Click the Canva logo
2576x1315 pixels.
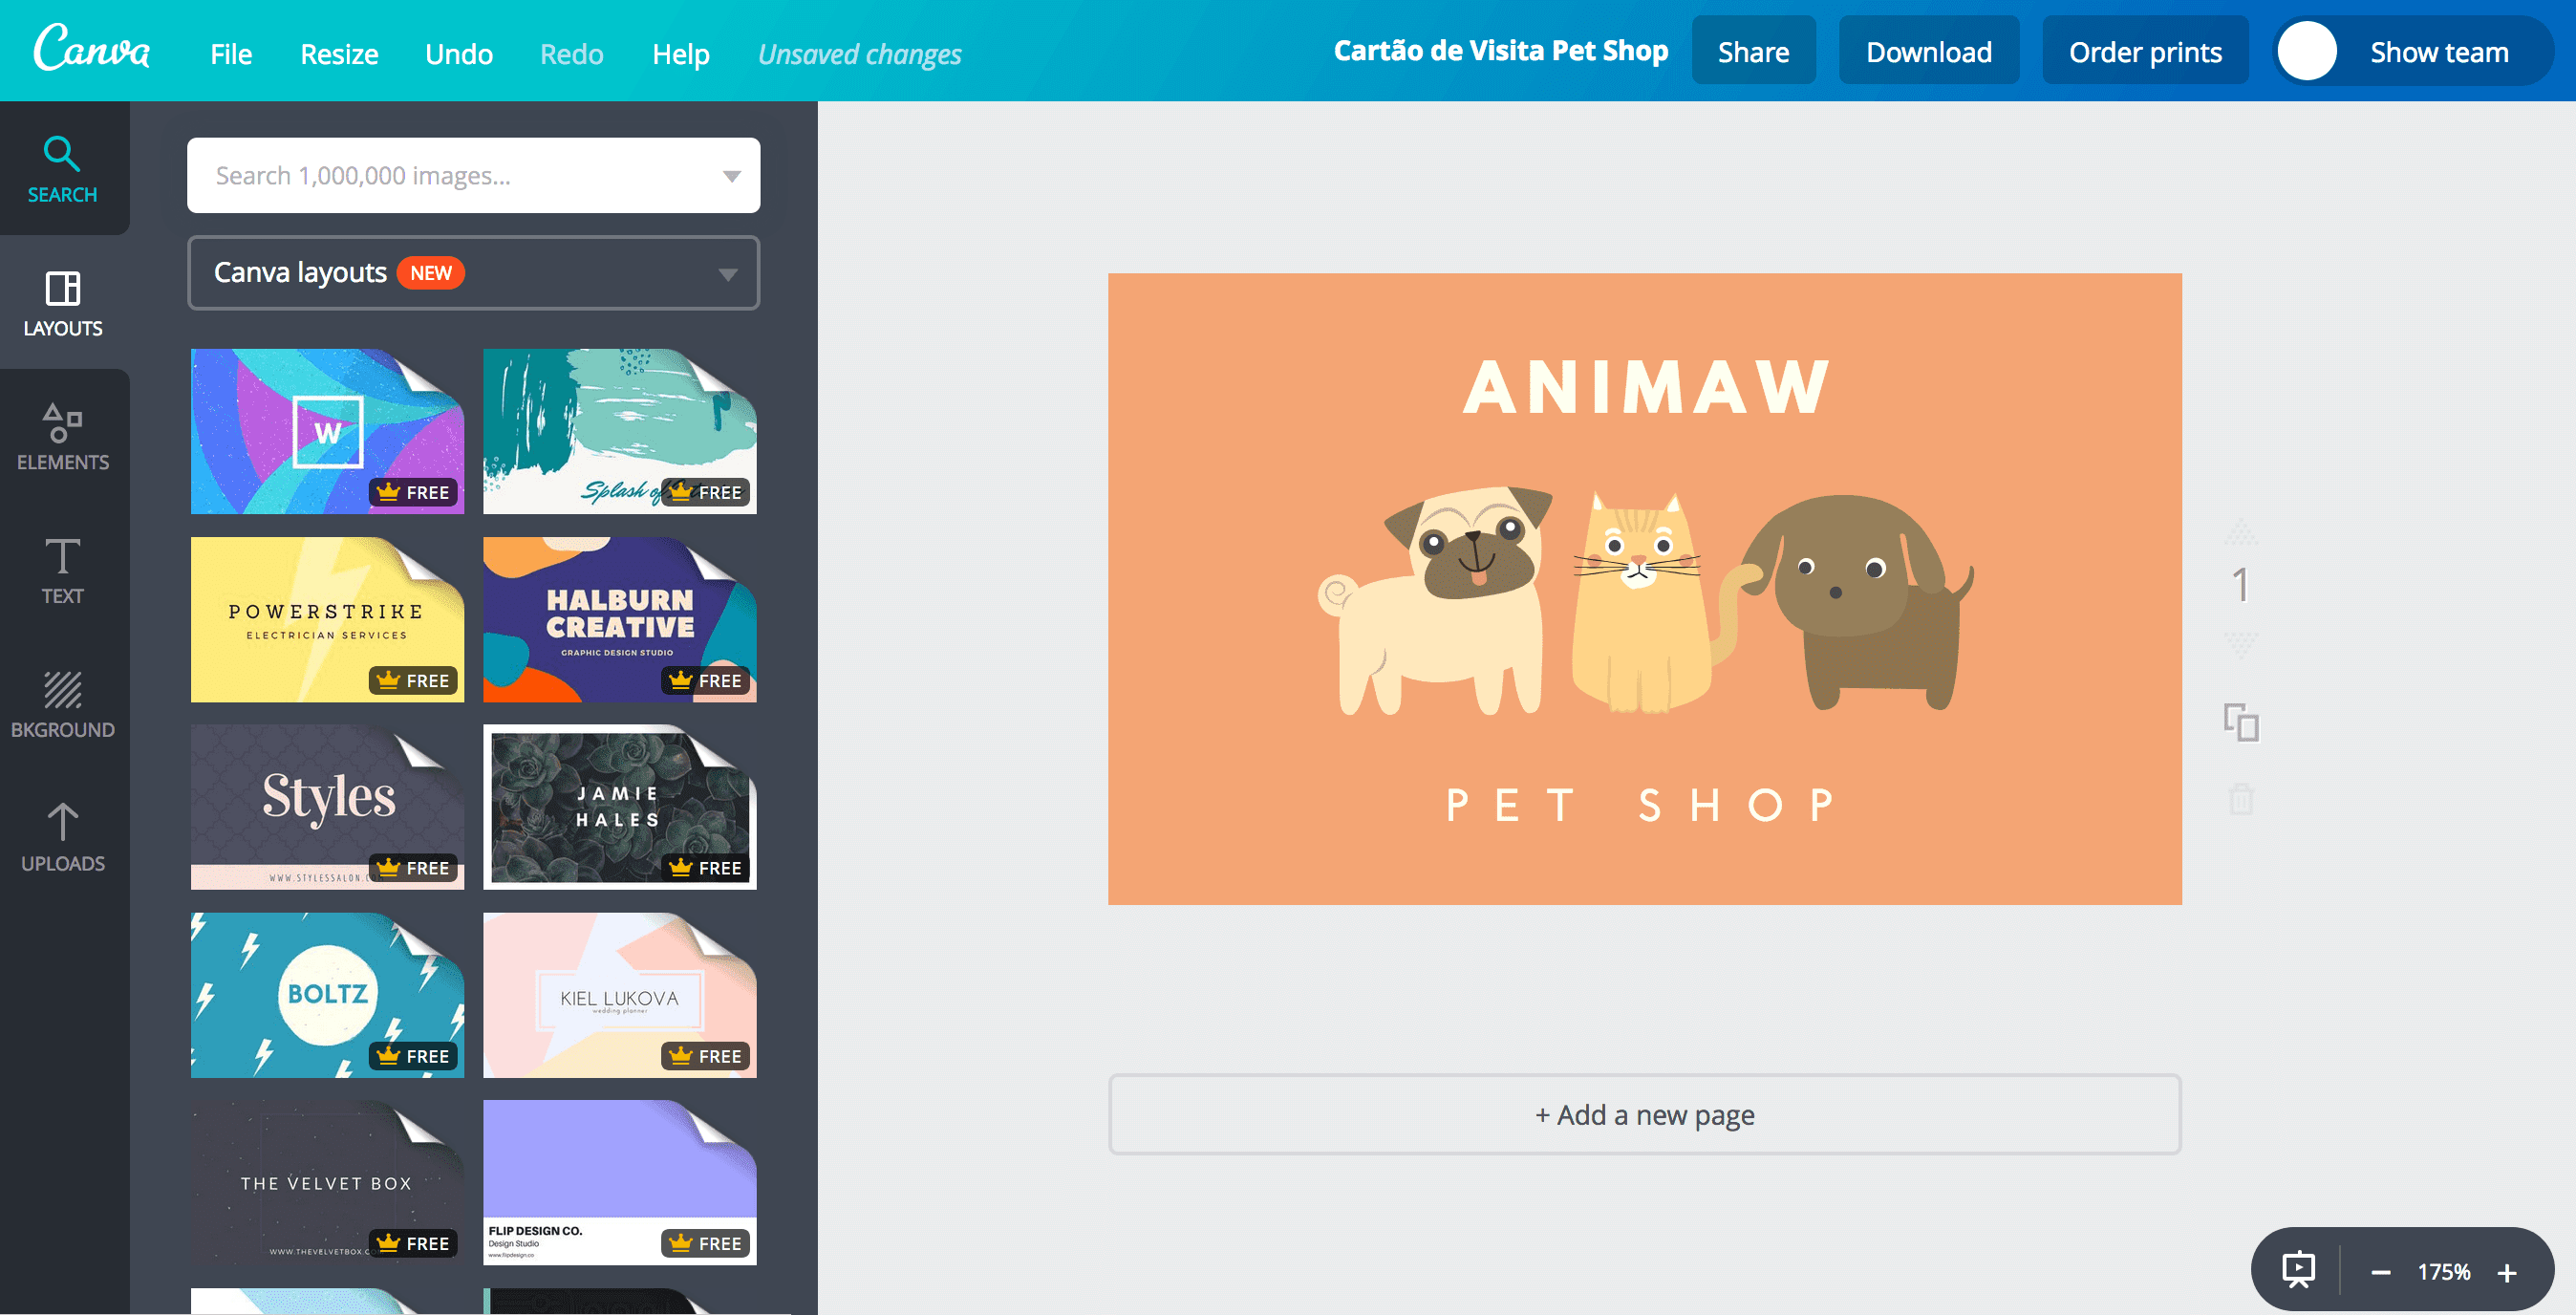91,49
